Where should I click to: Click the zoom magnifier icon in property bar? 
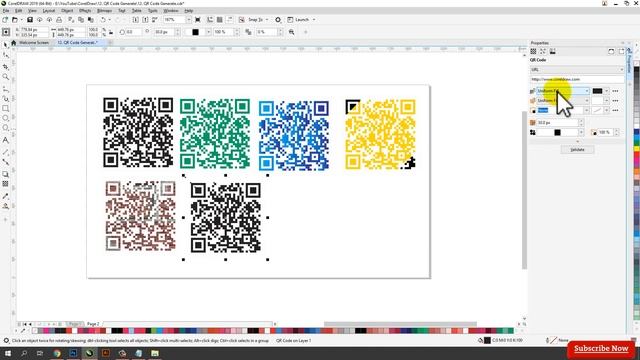click(x=291, y=32)
